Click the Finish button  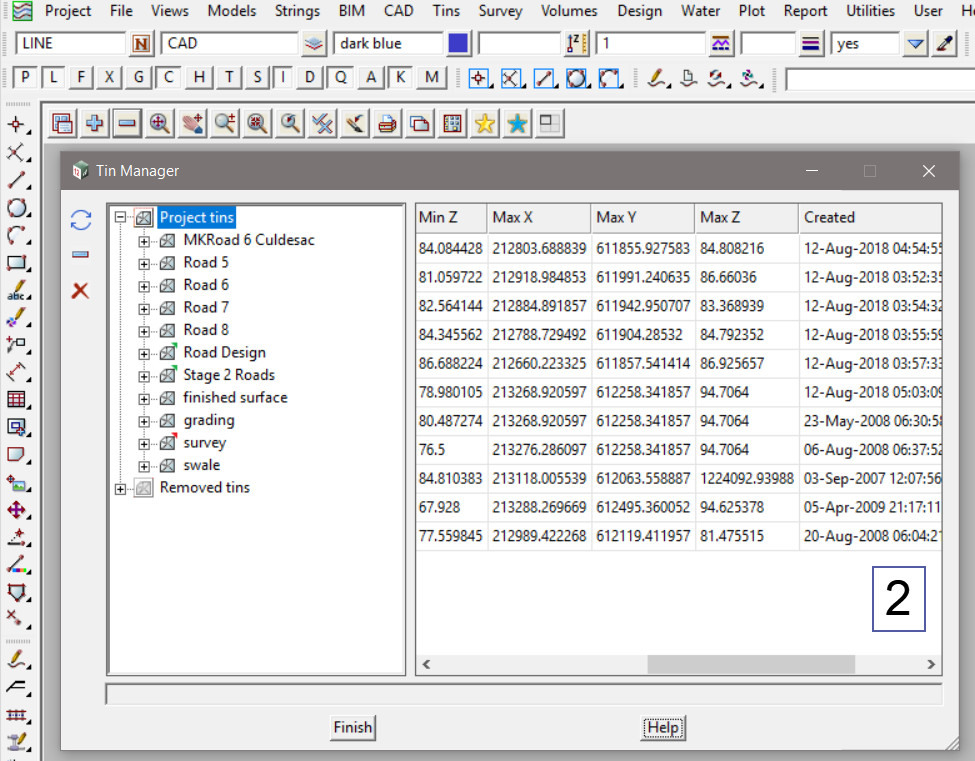[x=352, y=728]
